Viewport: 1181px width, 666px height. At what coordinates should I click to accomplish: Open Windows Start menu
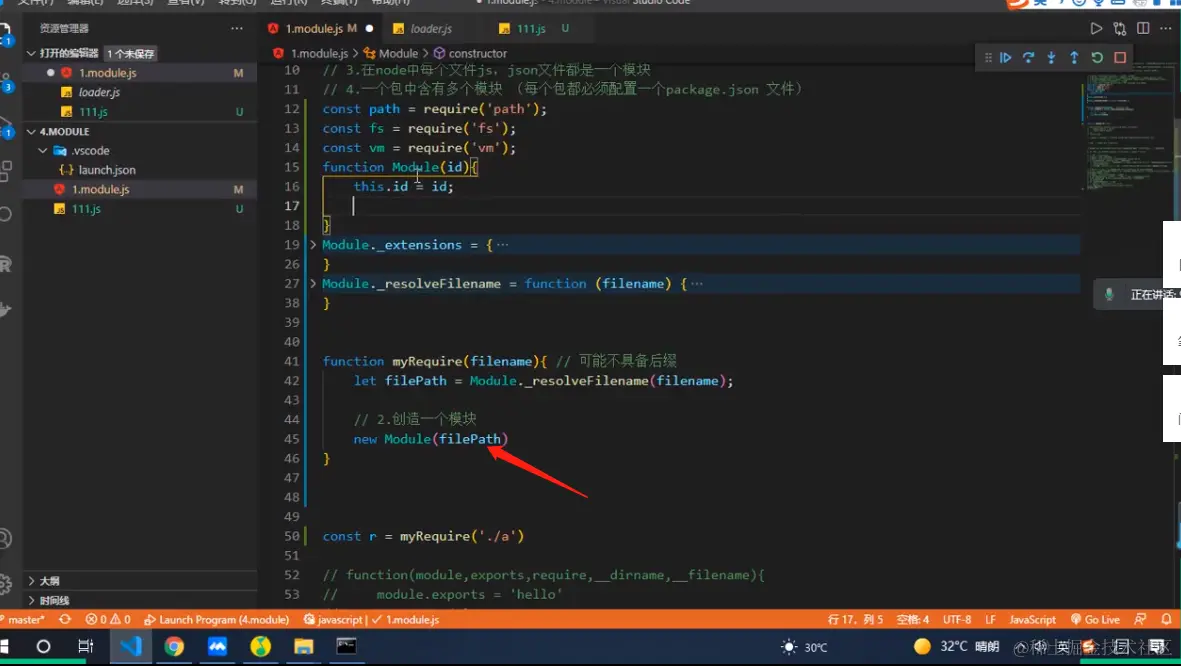pos(5,646)
